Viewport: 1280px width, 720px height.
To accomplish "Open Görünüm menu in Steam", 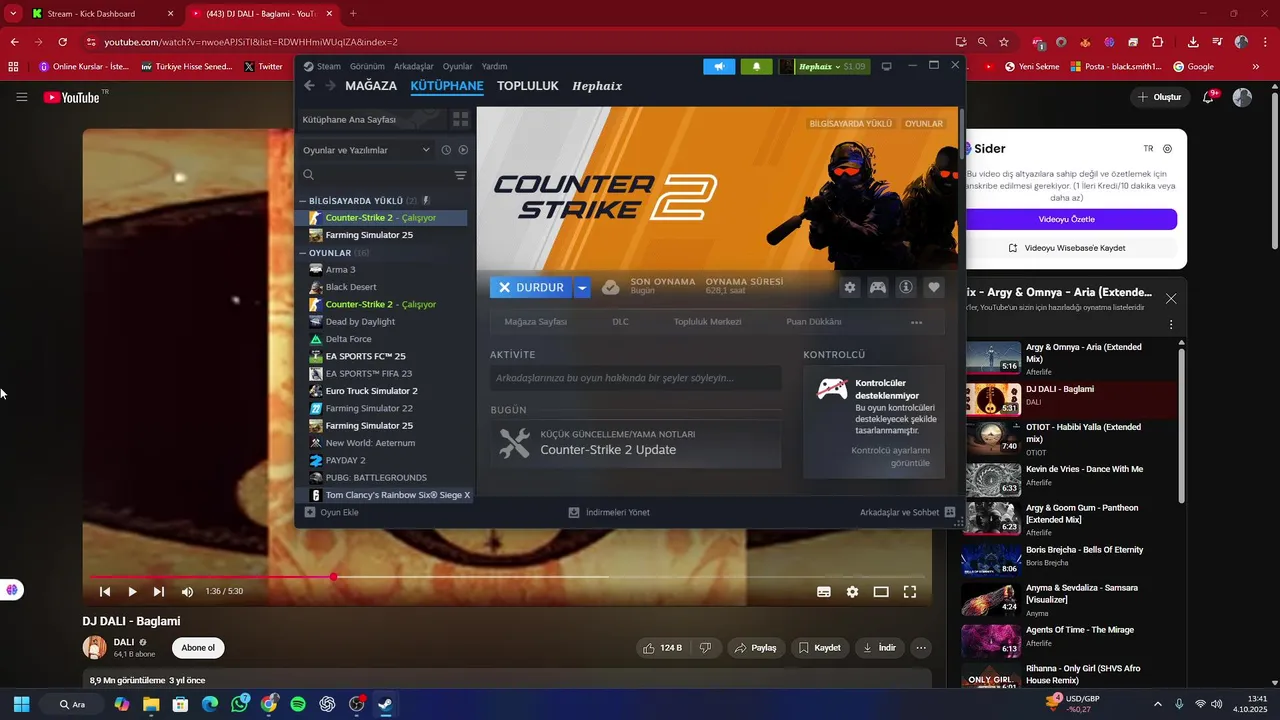I will (x=367, y=66).
